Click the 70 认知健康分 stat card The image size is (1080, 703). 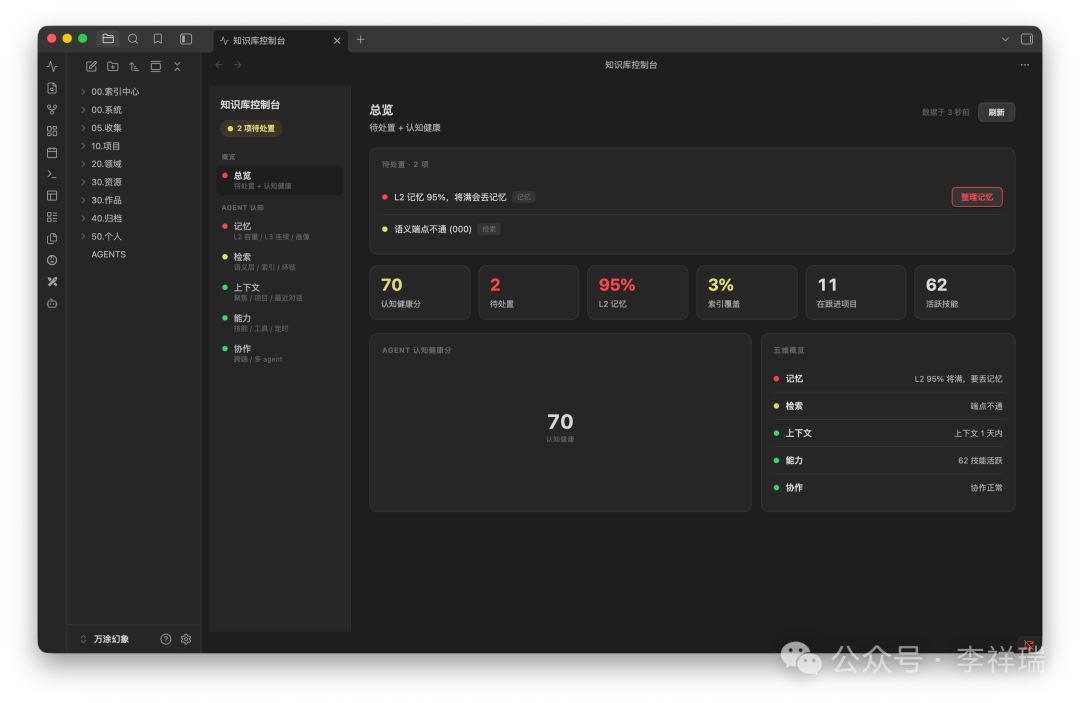[x=420, y=293]
